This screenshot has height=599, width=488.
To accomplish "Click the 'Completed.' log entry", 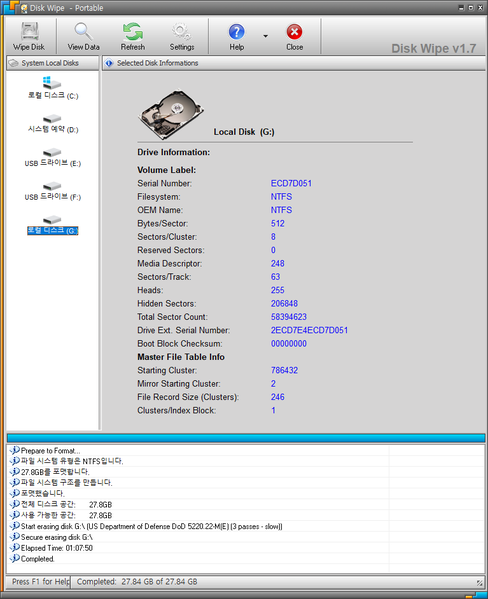I will pyautogui.click(x=37, y=559).
